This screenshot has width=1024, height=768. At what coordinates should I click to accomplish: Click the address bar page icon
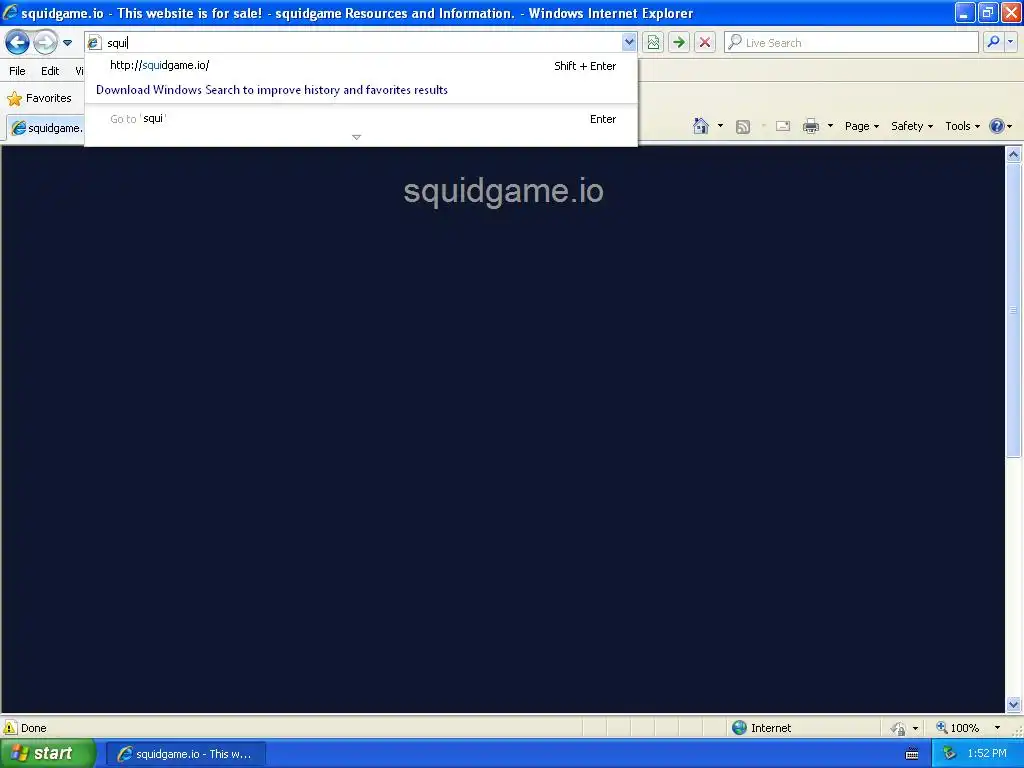point(94,43)
